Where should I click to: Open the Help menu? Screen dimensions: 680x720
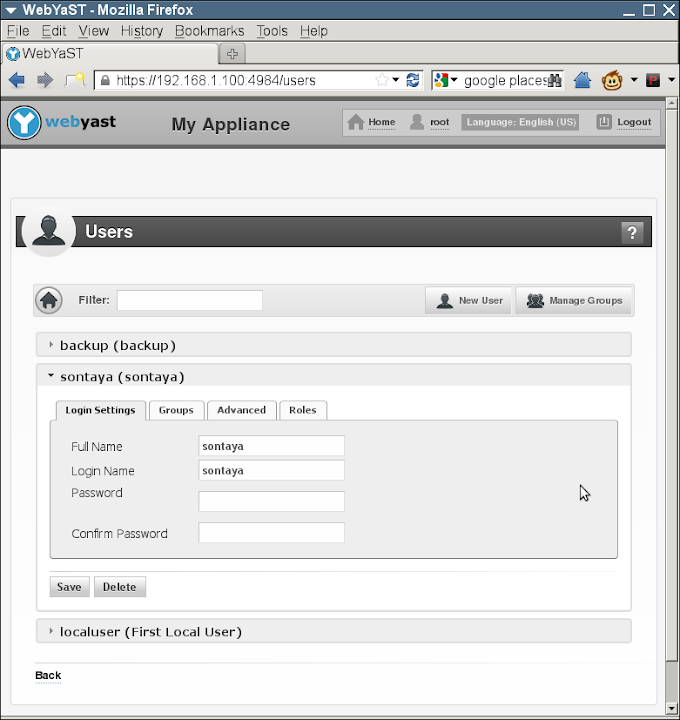pyautogui.click(x=314, y=31)
